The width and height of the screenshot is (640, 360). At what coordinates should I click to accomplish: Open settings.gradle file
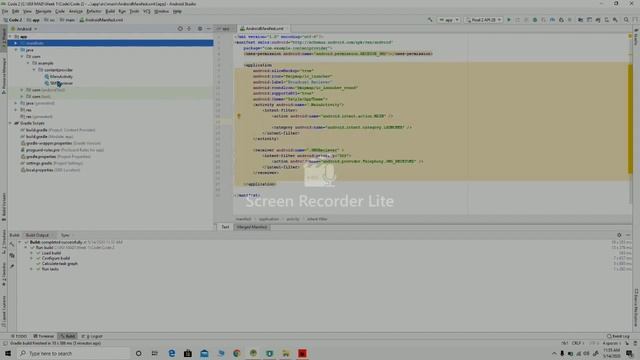coord(52,163)
